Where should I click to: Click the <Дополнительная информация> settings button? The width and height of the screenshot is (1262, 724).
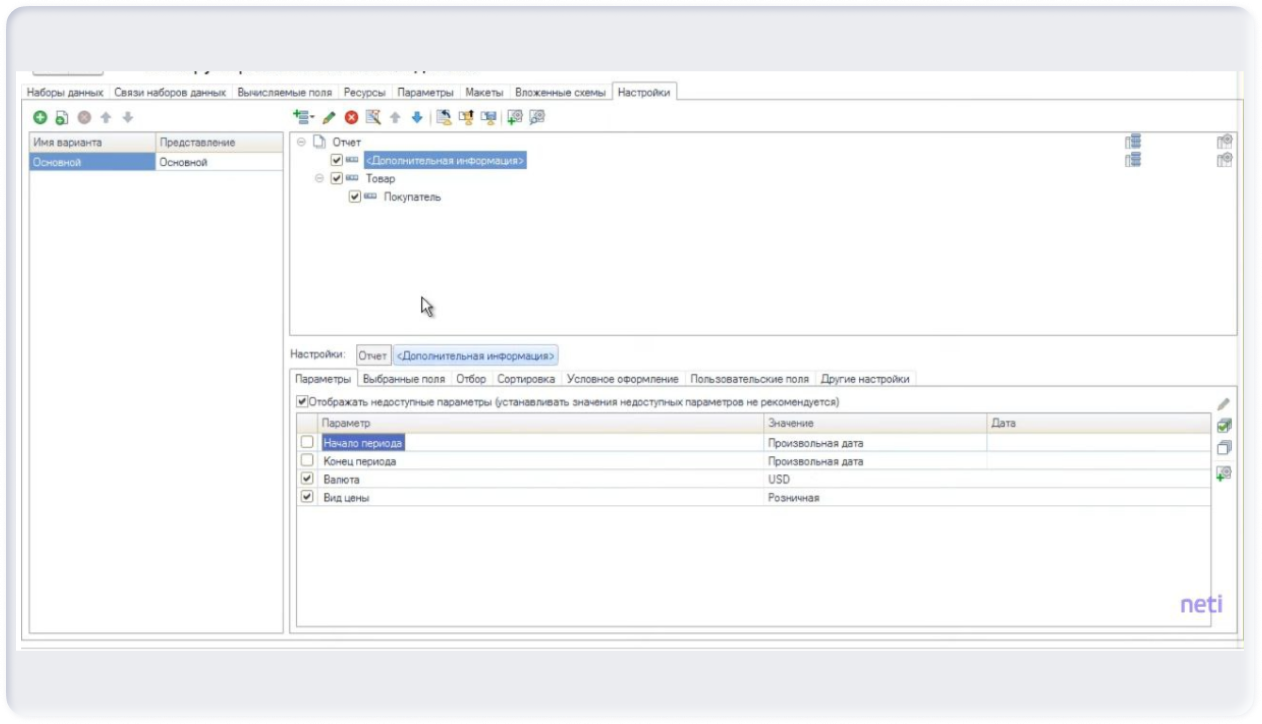tap(476, 355)
